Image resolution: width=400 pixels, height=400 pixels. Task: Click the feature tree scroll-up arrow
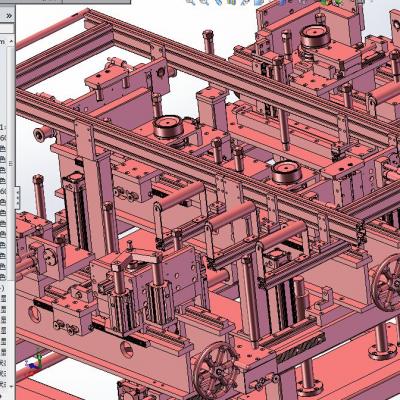coord(12,41)
